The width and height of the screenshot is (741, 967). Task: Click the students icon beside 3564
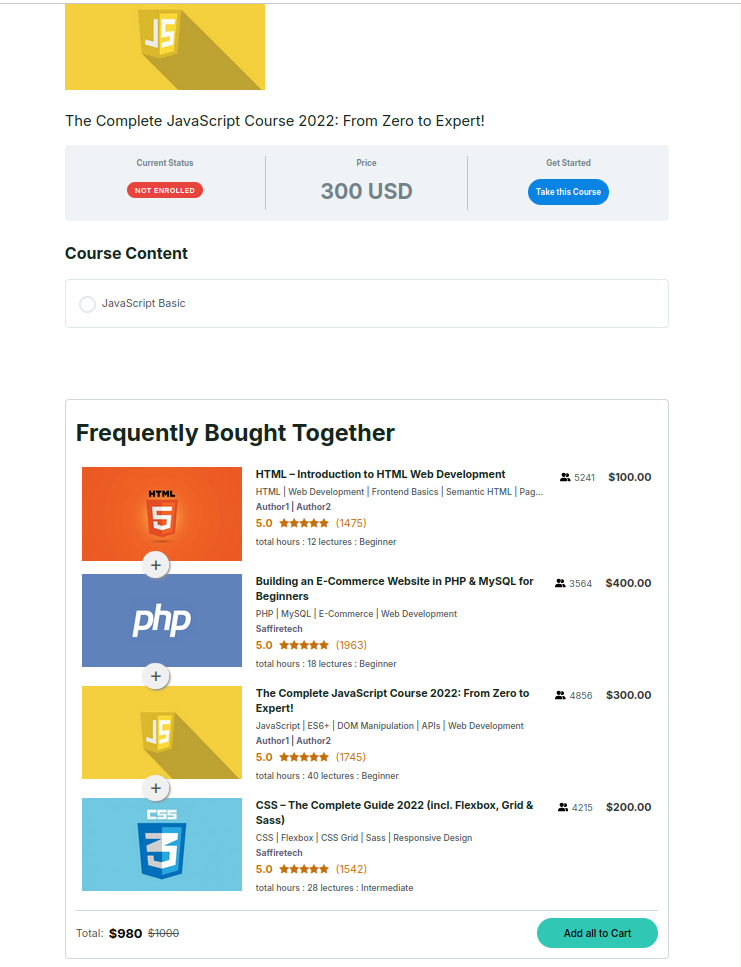(560, 584)
